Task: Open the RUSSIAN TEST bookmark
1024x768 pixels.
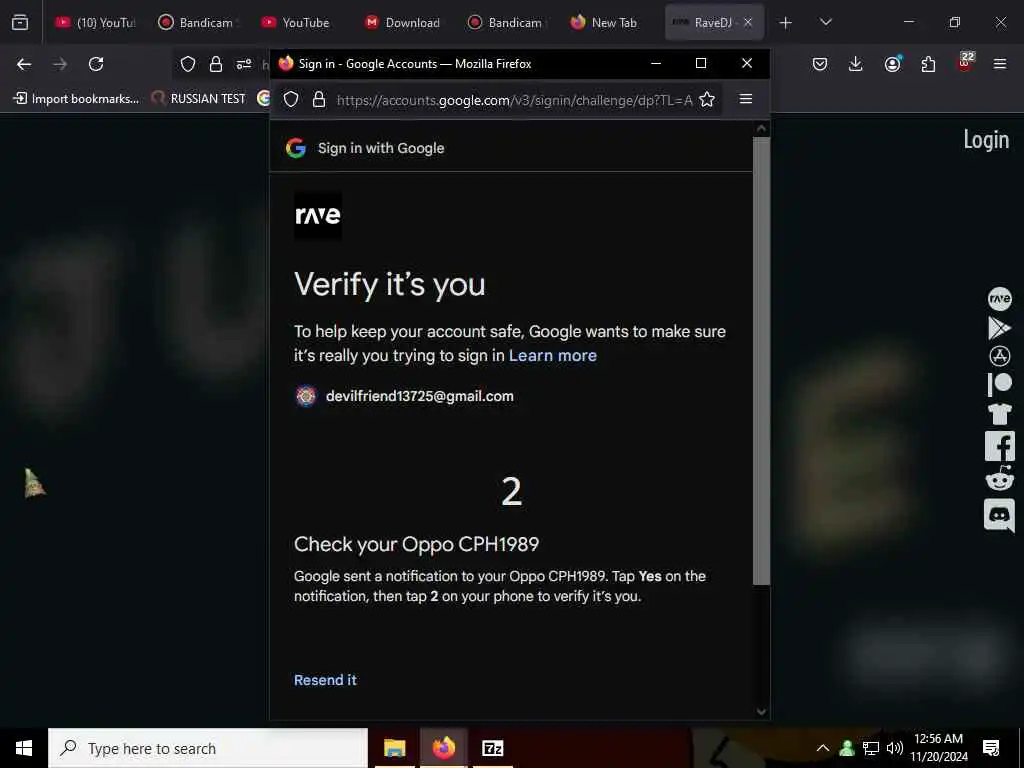Action: [199, 99]
